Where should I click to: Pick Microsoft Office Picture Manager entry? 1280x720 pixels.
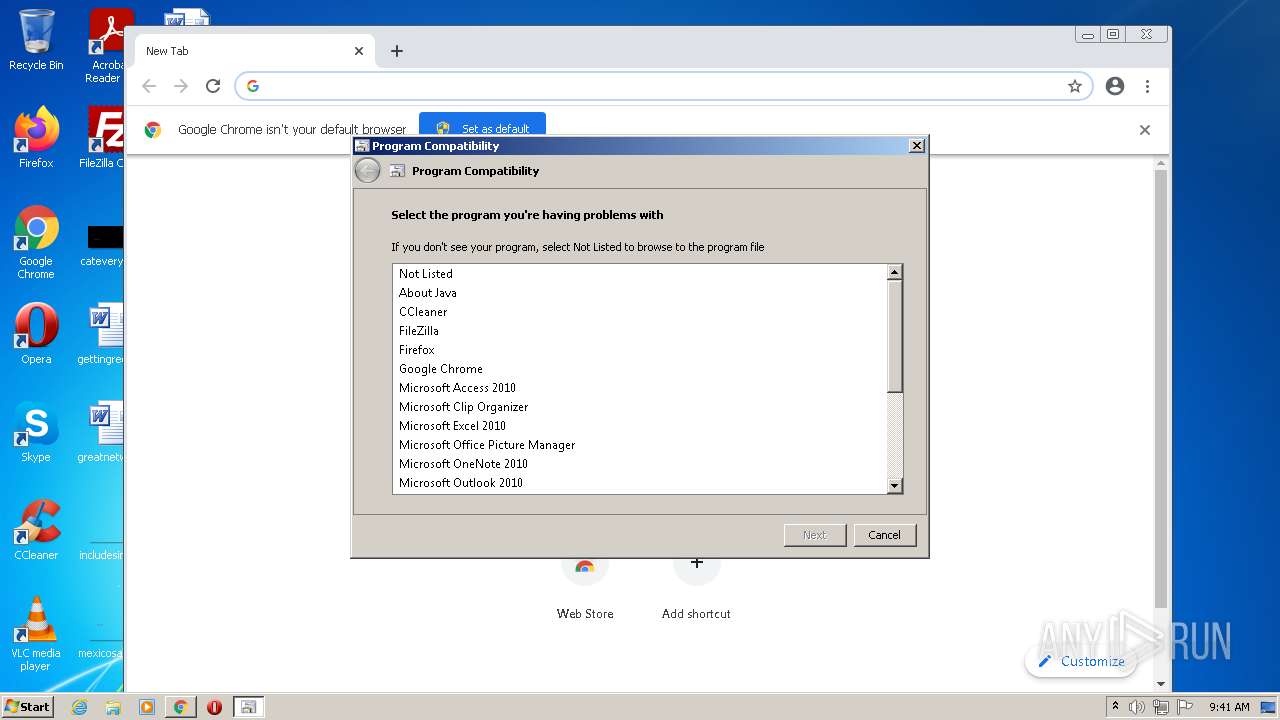click(640, 445)
